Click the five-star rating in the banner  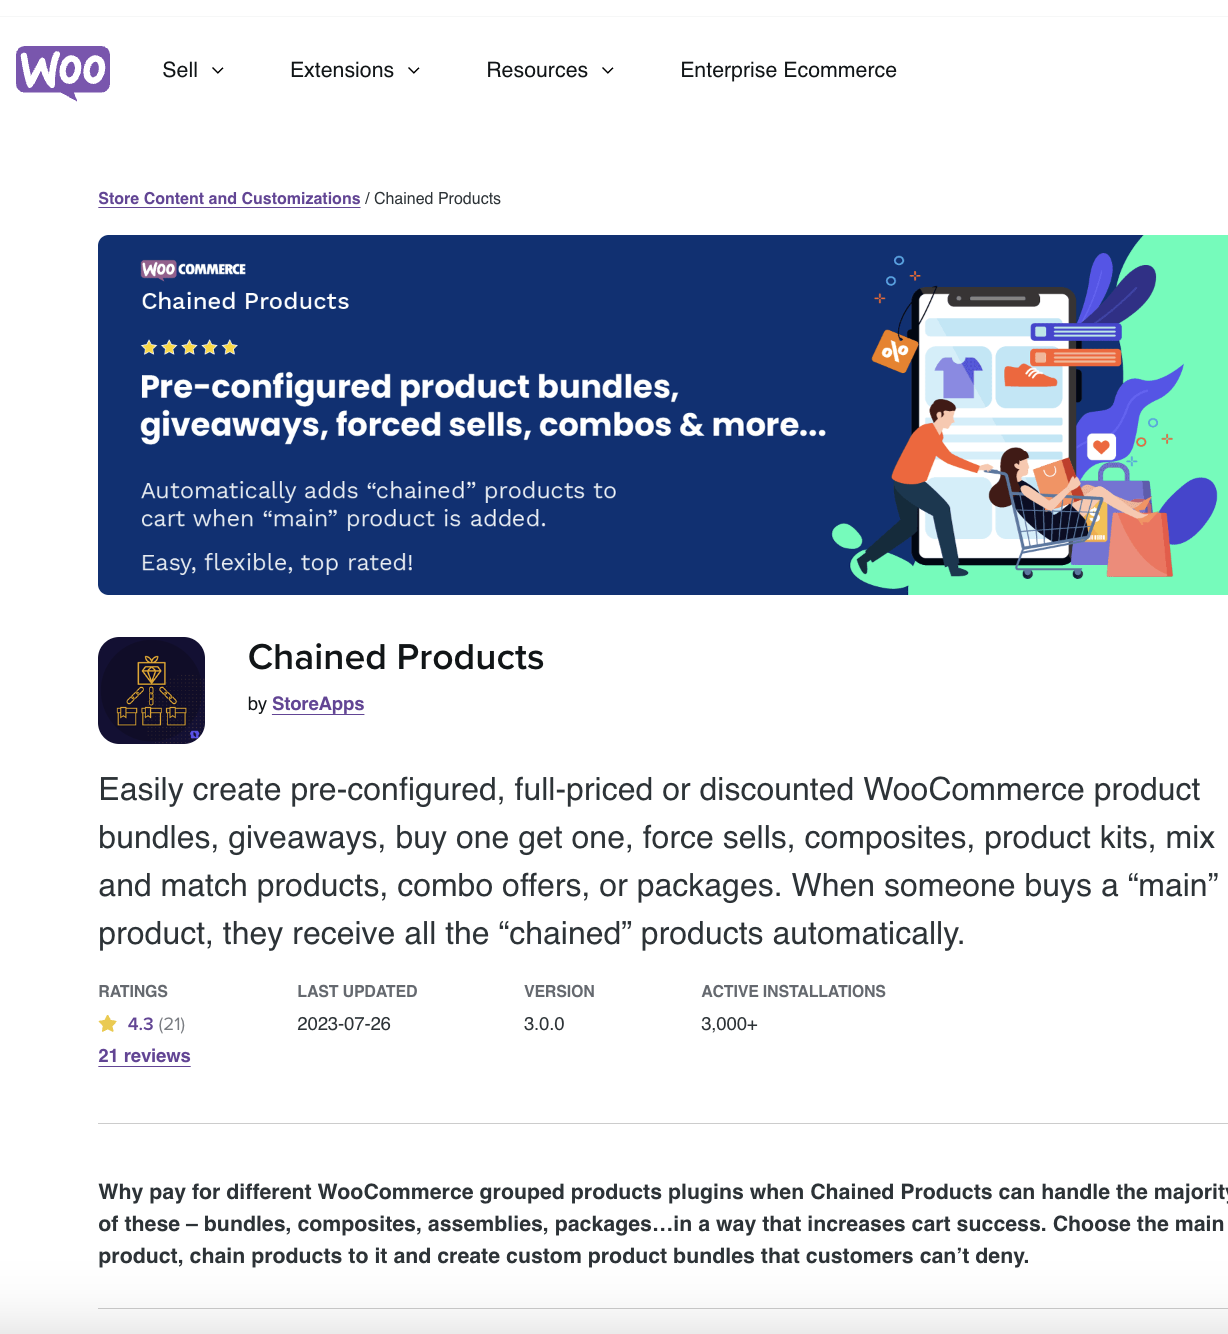(189, 347)
